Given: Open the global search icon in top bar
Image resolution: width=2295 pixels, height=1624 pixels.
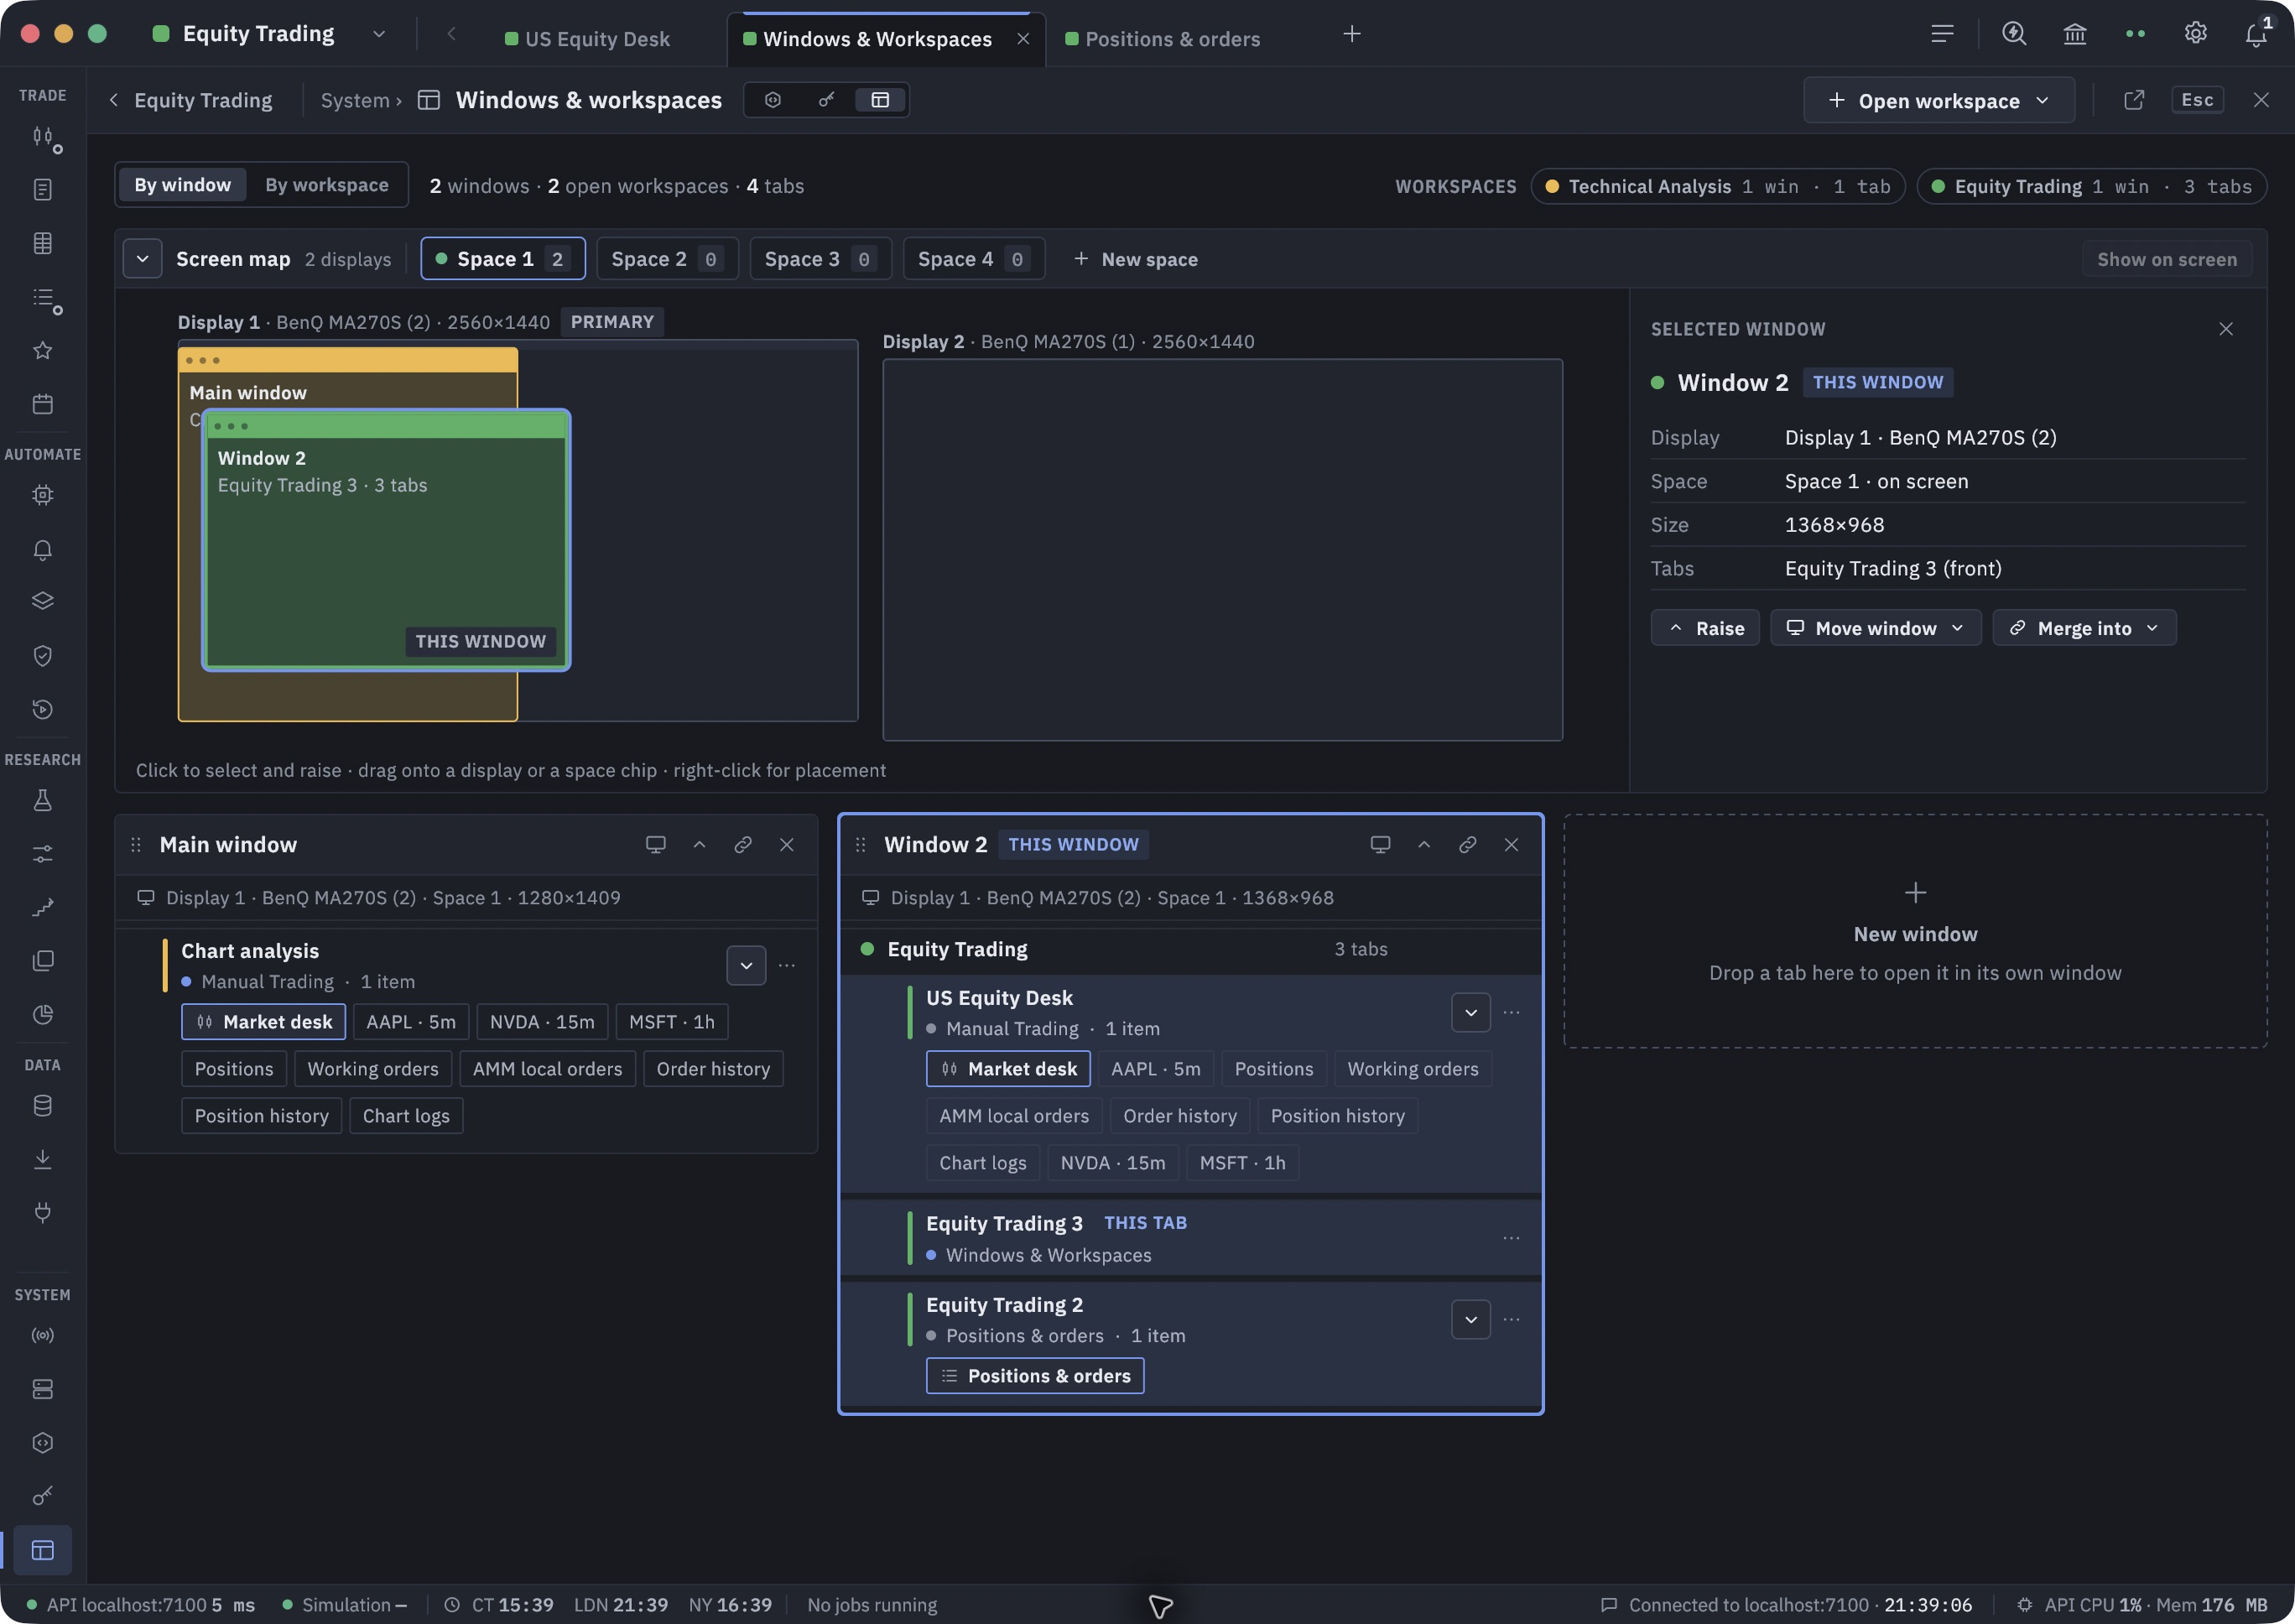Looking at the screenshot, I should [x=2014, y=34].
